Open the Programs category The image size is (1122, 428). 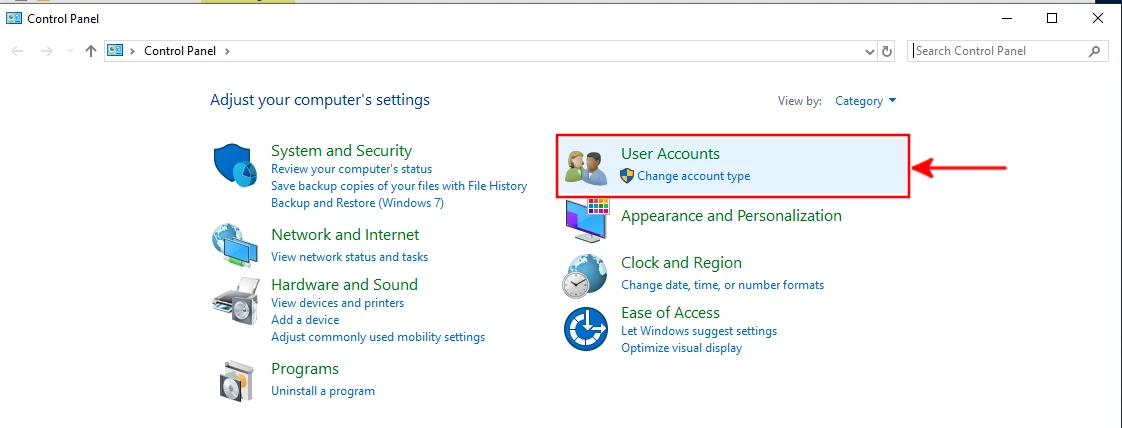point(305,369)
